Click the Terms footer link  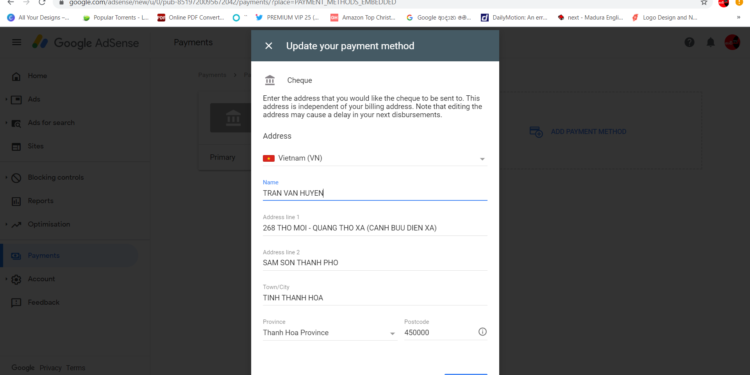[76, 368]
